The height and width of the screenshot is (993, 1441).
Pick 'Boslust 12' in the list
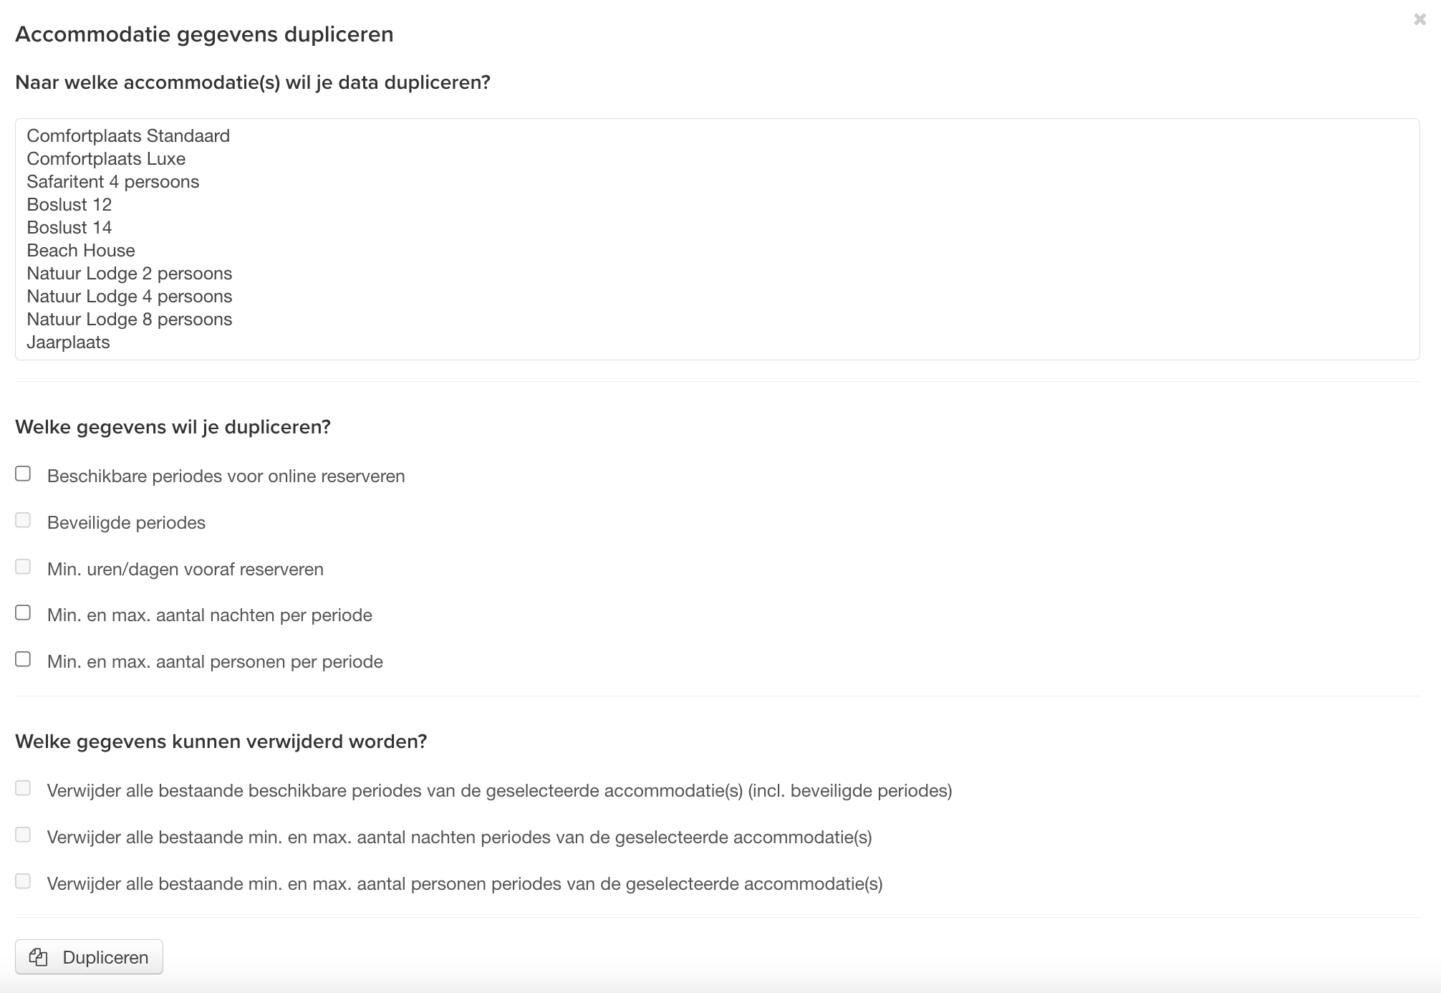[x=69, y=205]
